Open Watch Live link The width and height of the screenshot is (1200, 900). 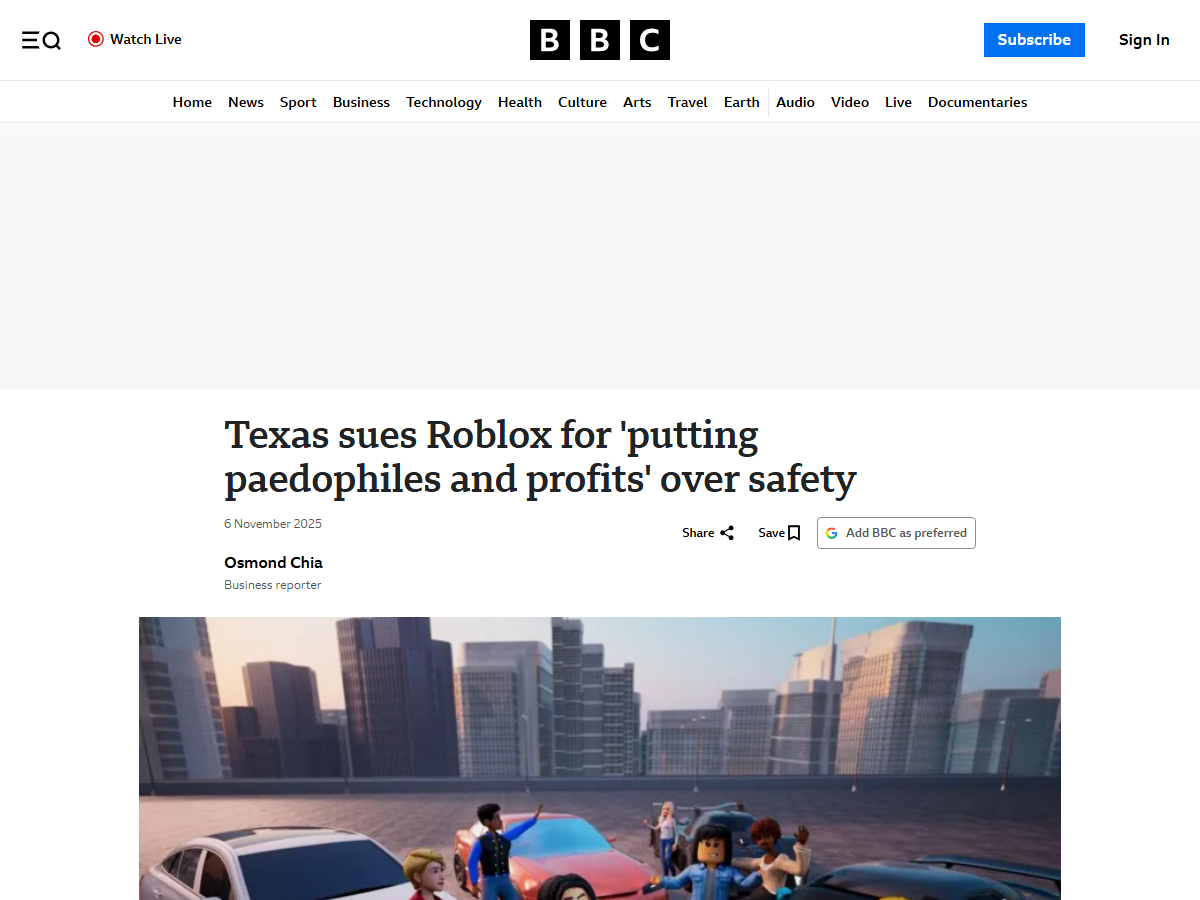[x=135, y=39]
